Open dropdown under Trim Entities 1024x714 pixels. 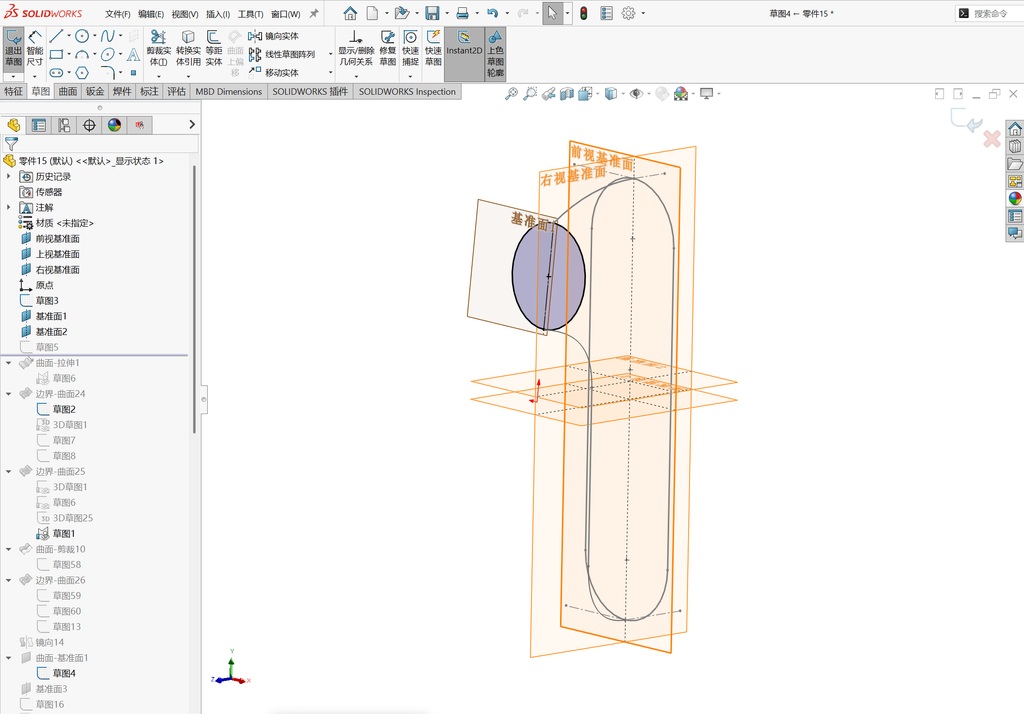pyautogui.click(x=159, y=76)
